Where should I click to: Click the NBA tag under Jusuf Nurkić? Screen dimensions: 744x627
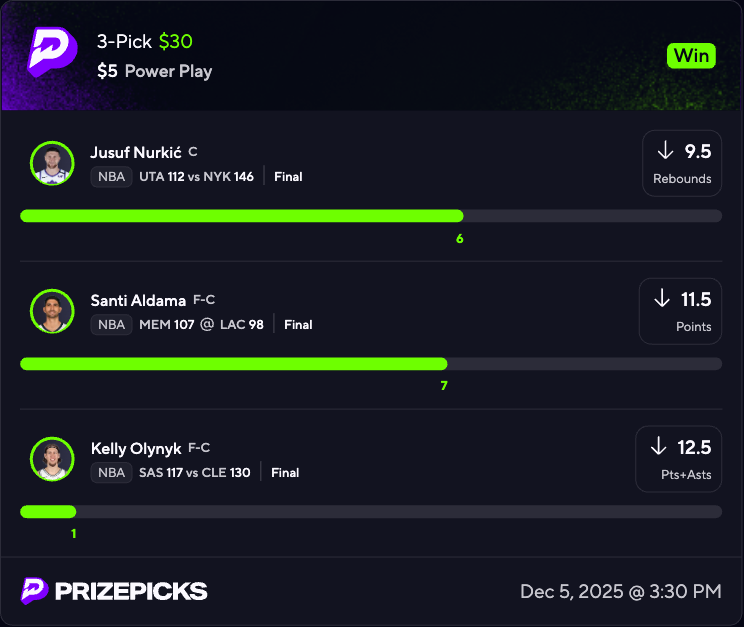[x=111, y=177]
